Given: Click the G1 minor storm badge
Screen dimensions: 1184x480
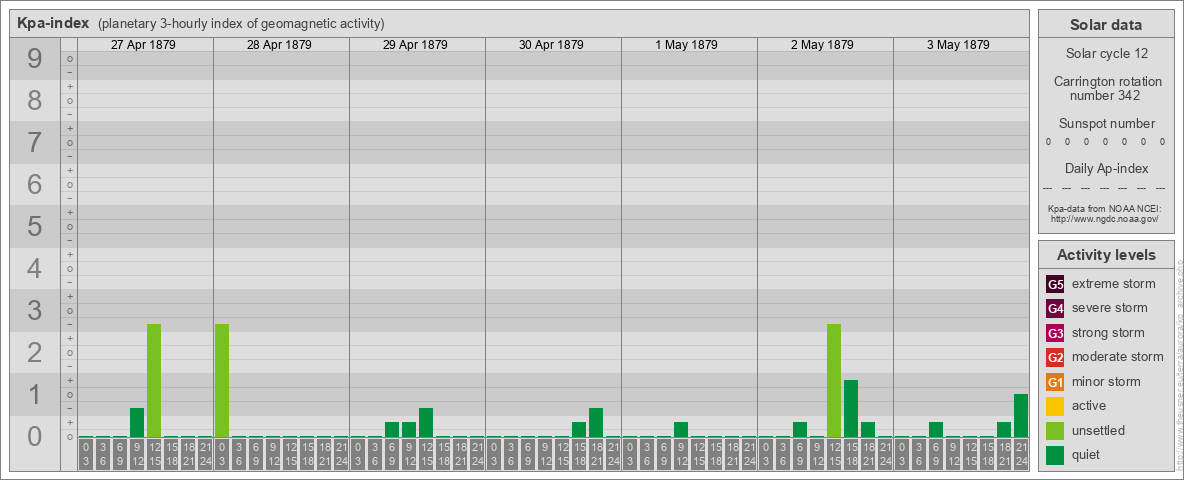Looking at the screenshot, I should click(x=1056, y=382).
